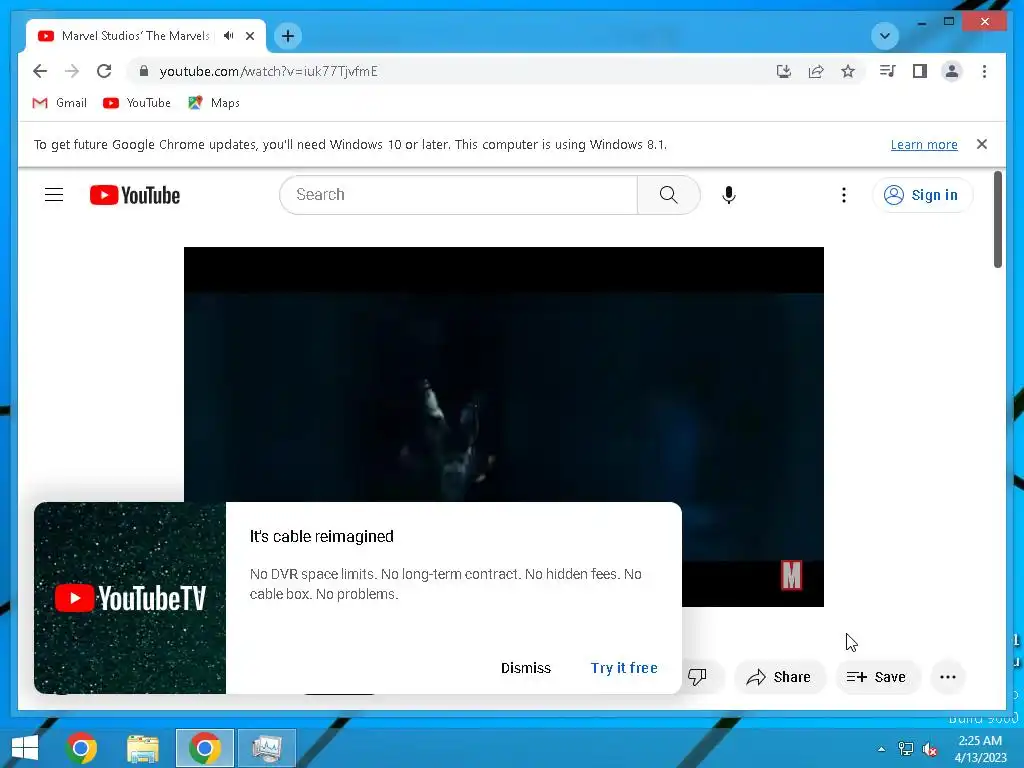1024x768 pixels.
Task: Switch to active Chrome window in taskbar
Action: click(x=204, y=748)
